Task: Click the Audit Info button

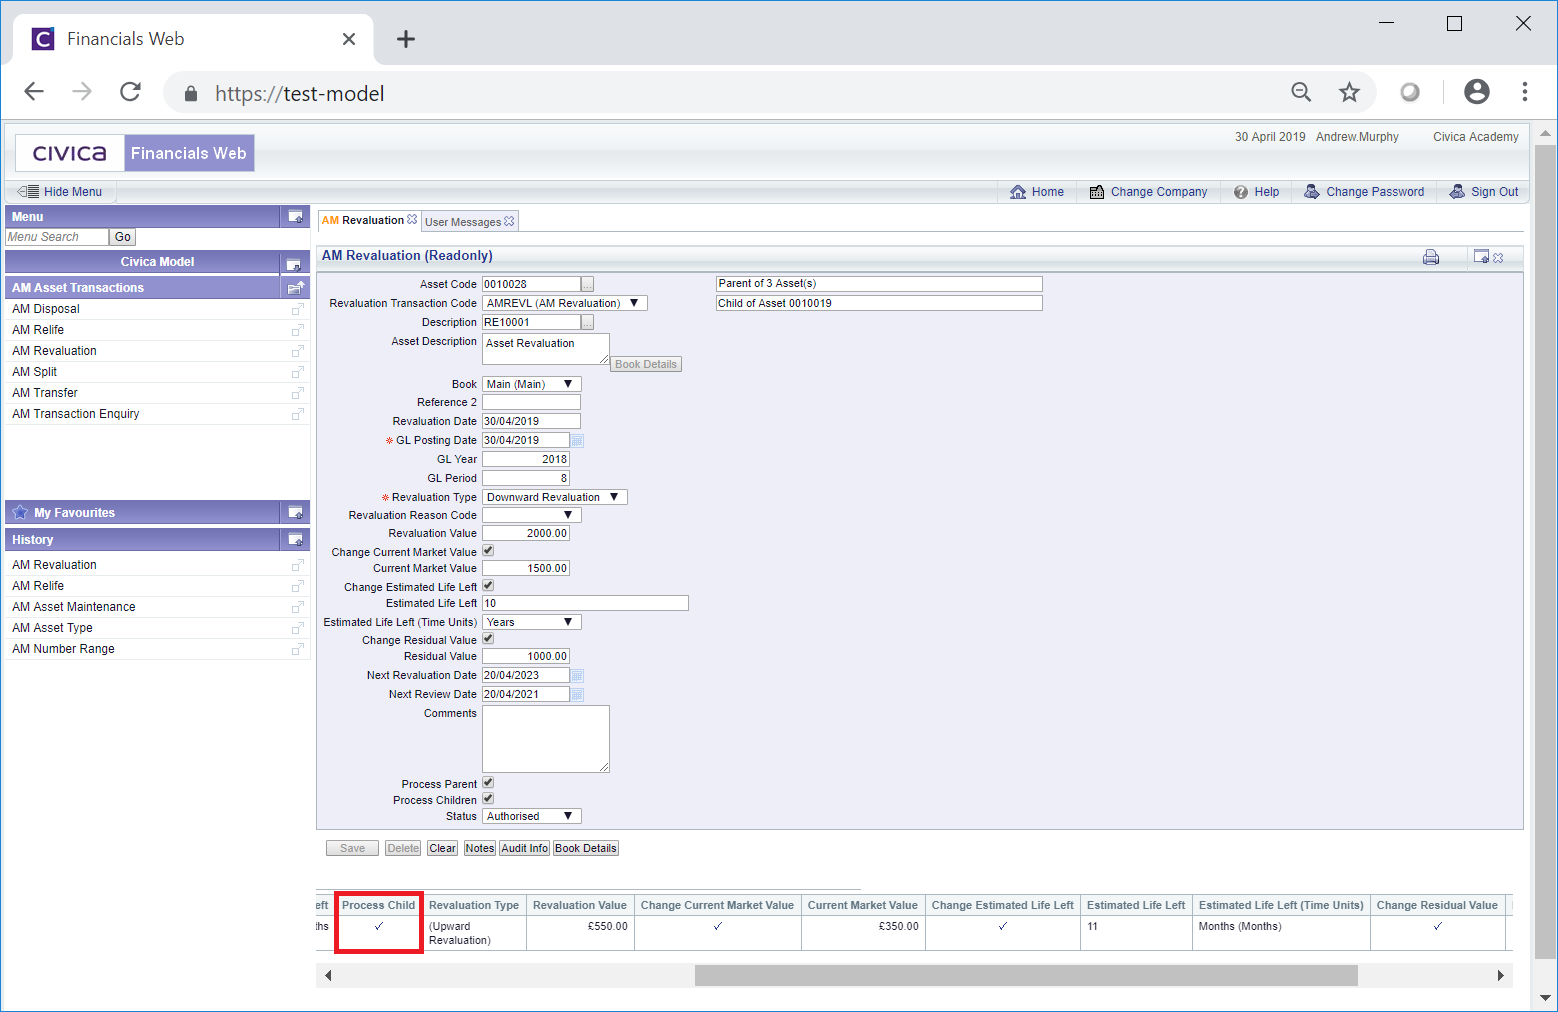Action: (x=525, y=848)
